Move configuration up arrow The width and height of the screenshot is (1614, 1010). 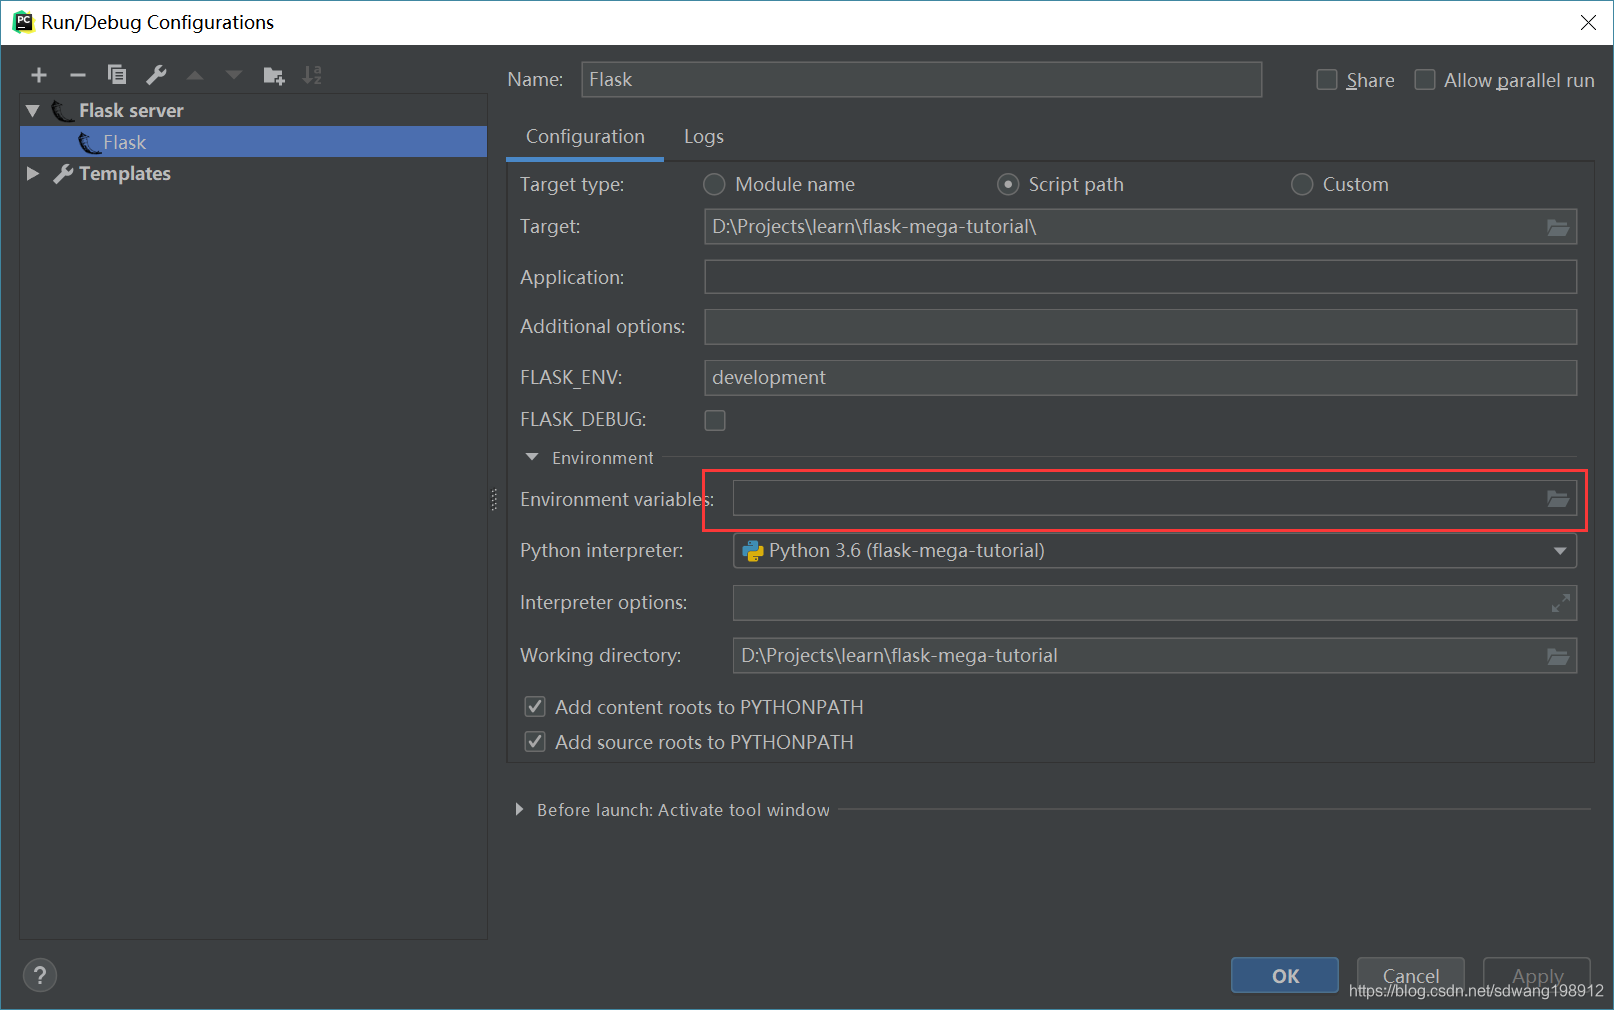coord(195,75)
